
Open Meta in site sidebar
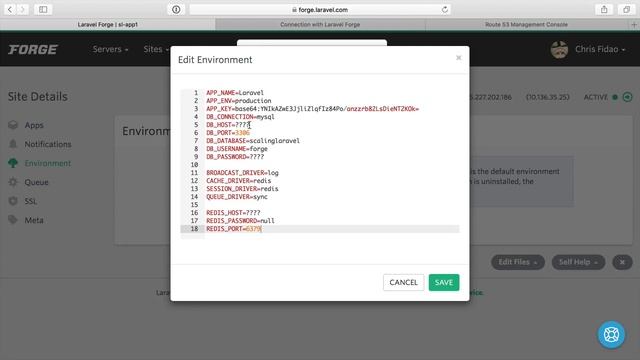point(34,220)
